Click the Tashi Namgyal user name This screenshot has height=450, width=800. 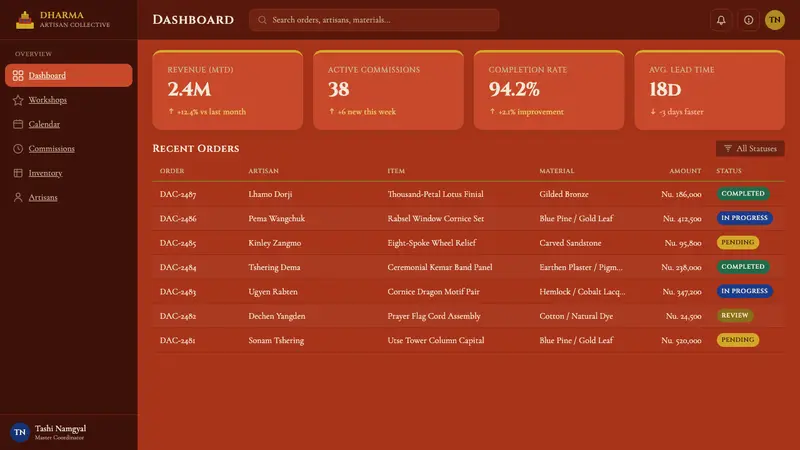coord(60,429)
